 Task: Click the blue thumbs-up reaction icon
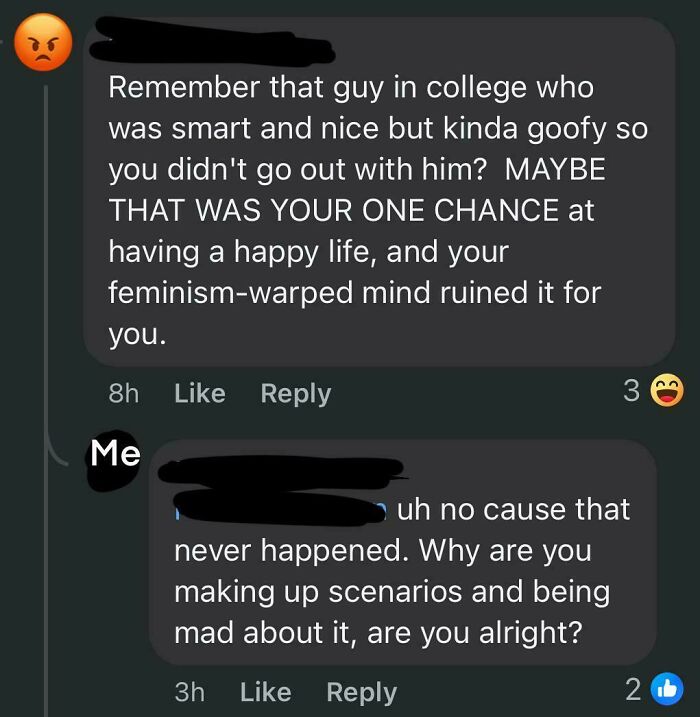coord(665,692)
